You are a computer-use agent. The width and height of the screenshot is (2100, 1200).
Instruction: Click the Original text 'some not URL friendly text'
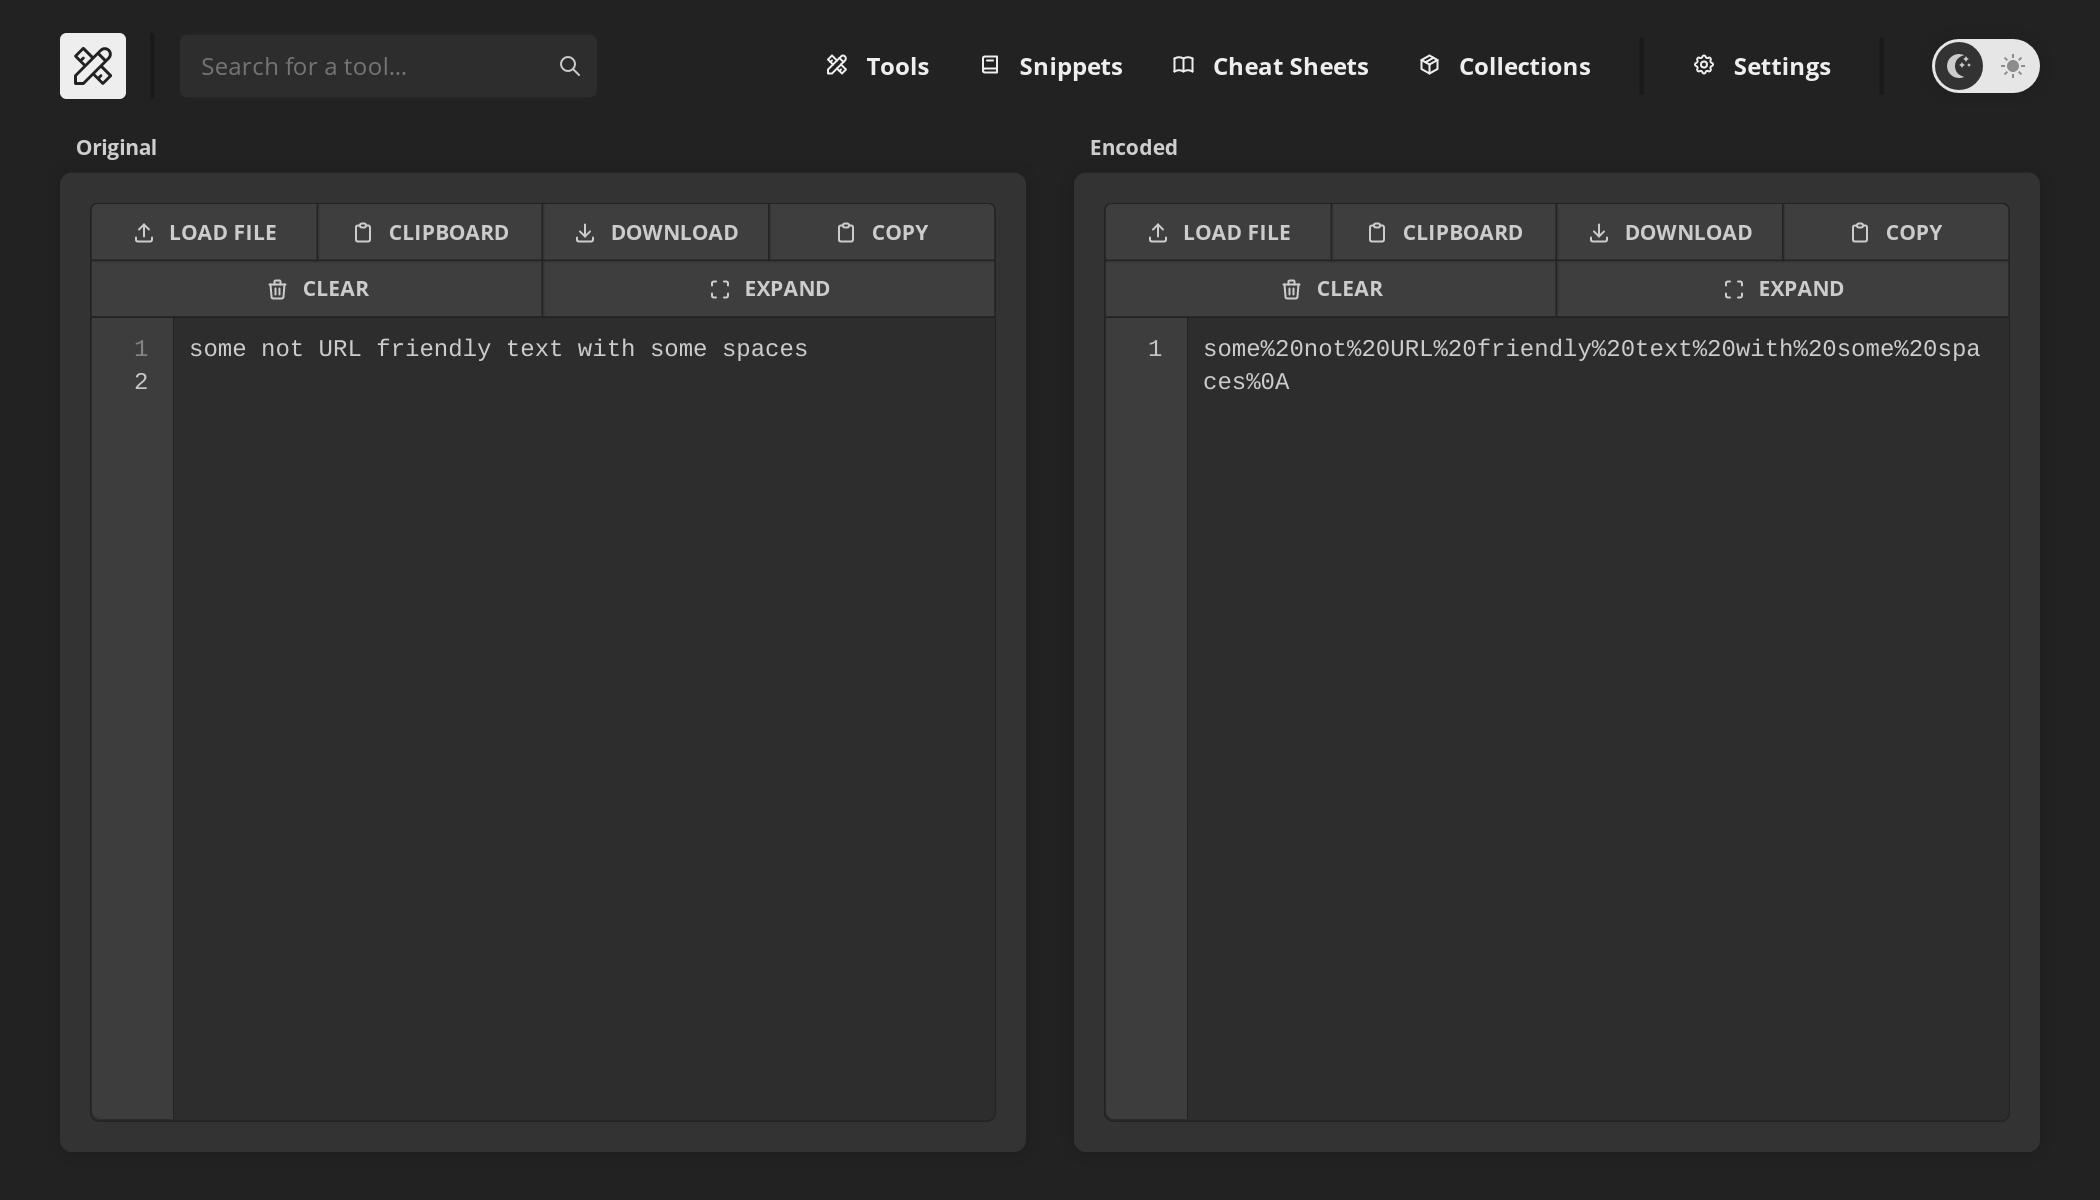376,349
